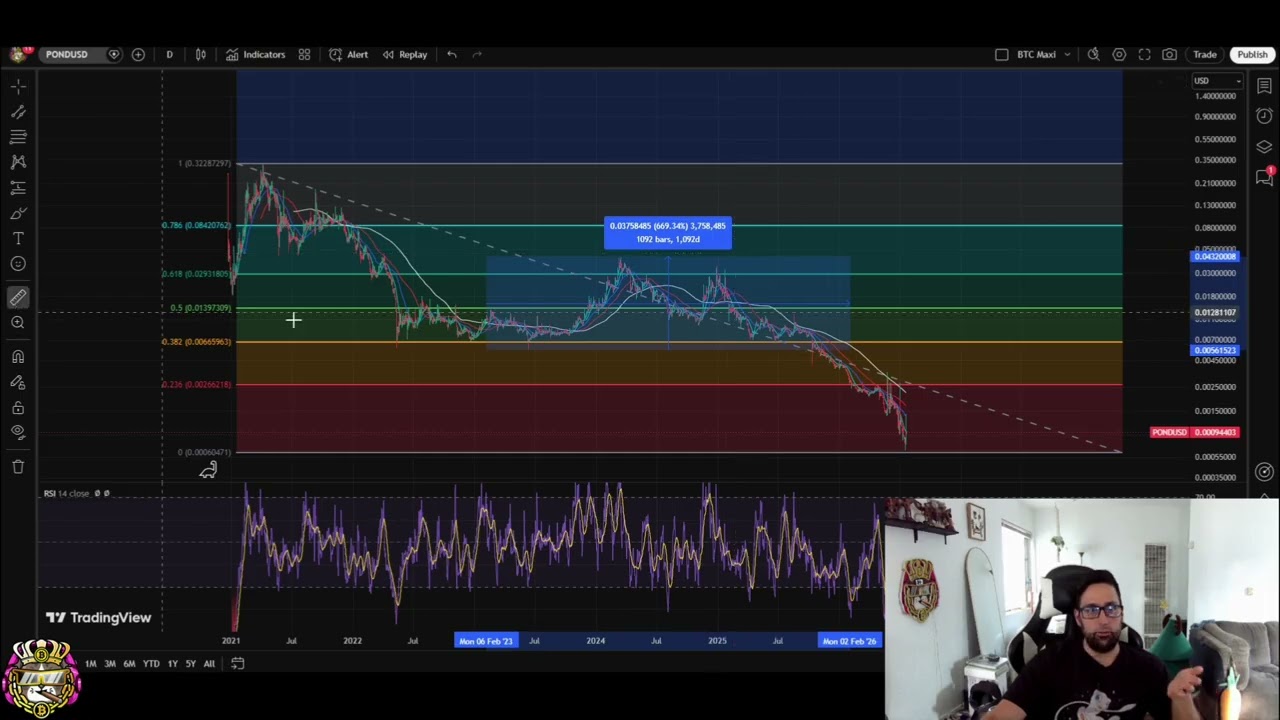Click the Mon 02 Feb '26 date marker
The image size is (1280, 720).
click(849, 641)
